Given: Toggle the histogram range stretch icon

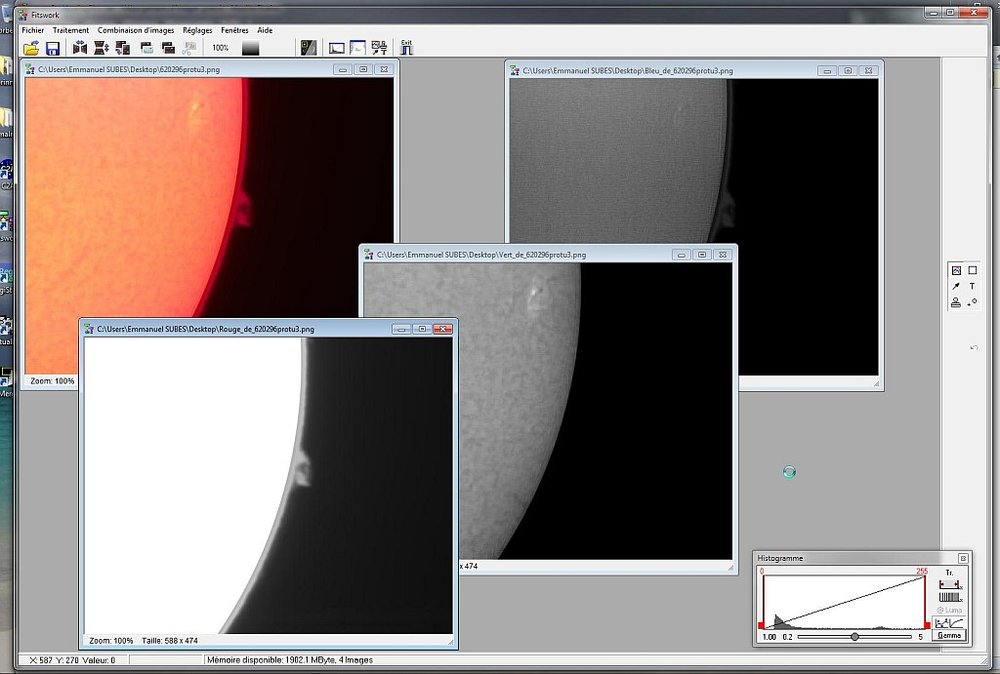Looking at the screenshot, I should (949, 585).
